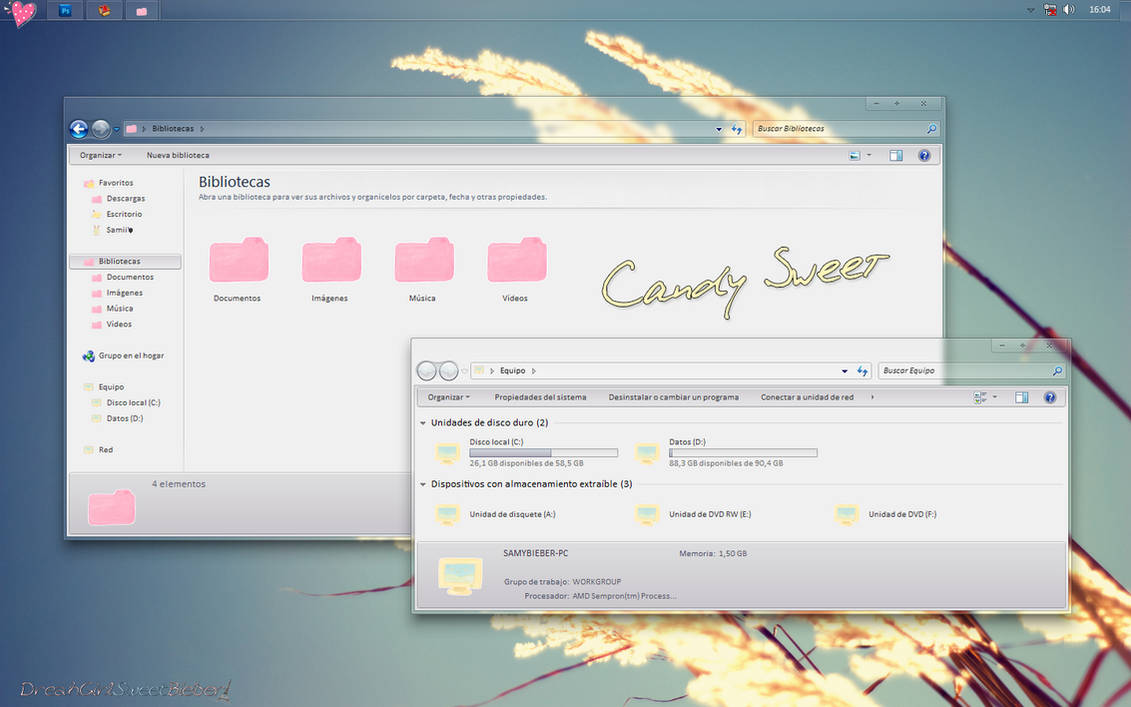Select the Imágenes library folder
The width and height of the screenshot is (1131, 707).
tap(330, 269)
